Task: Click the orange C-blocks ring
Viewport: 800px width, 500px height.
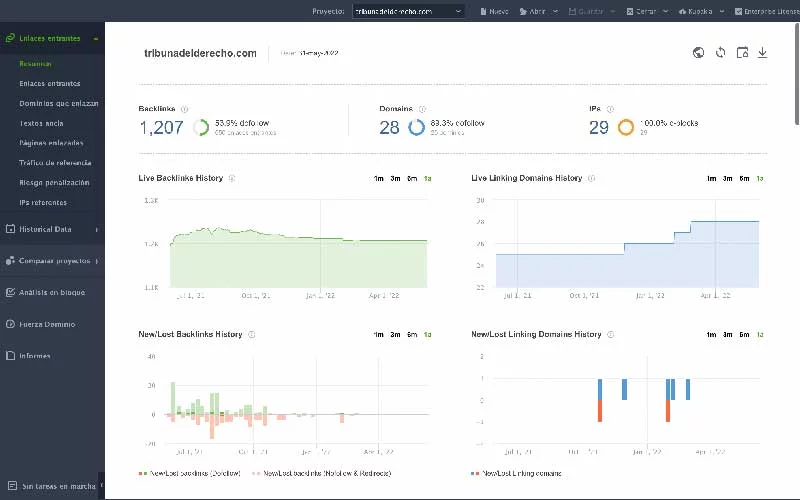Action: pyautogui.click(x=626, y=127)
